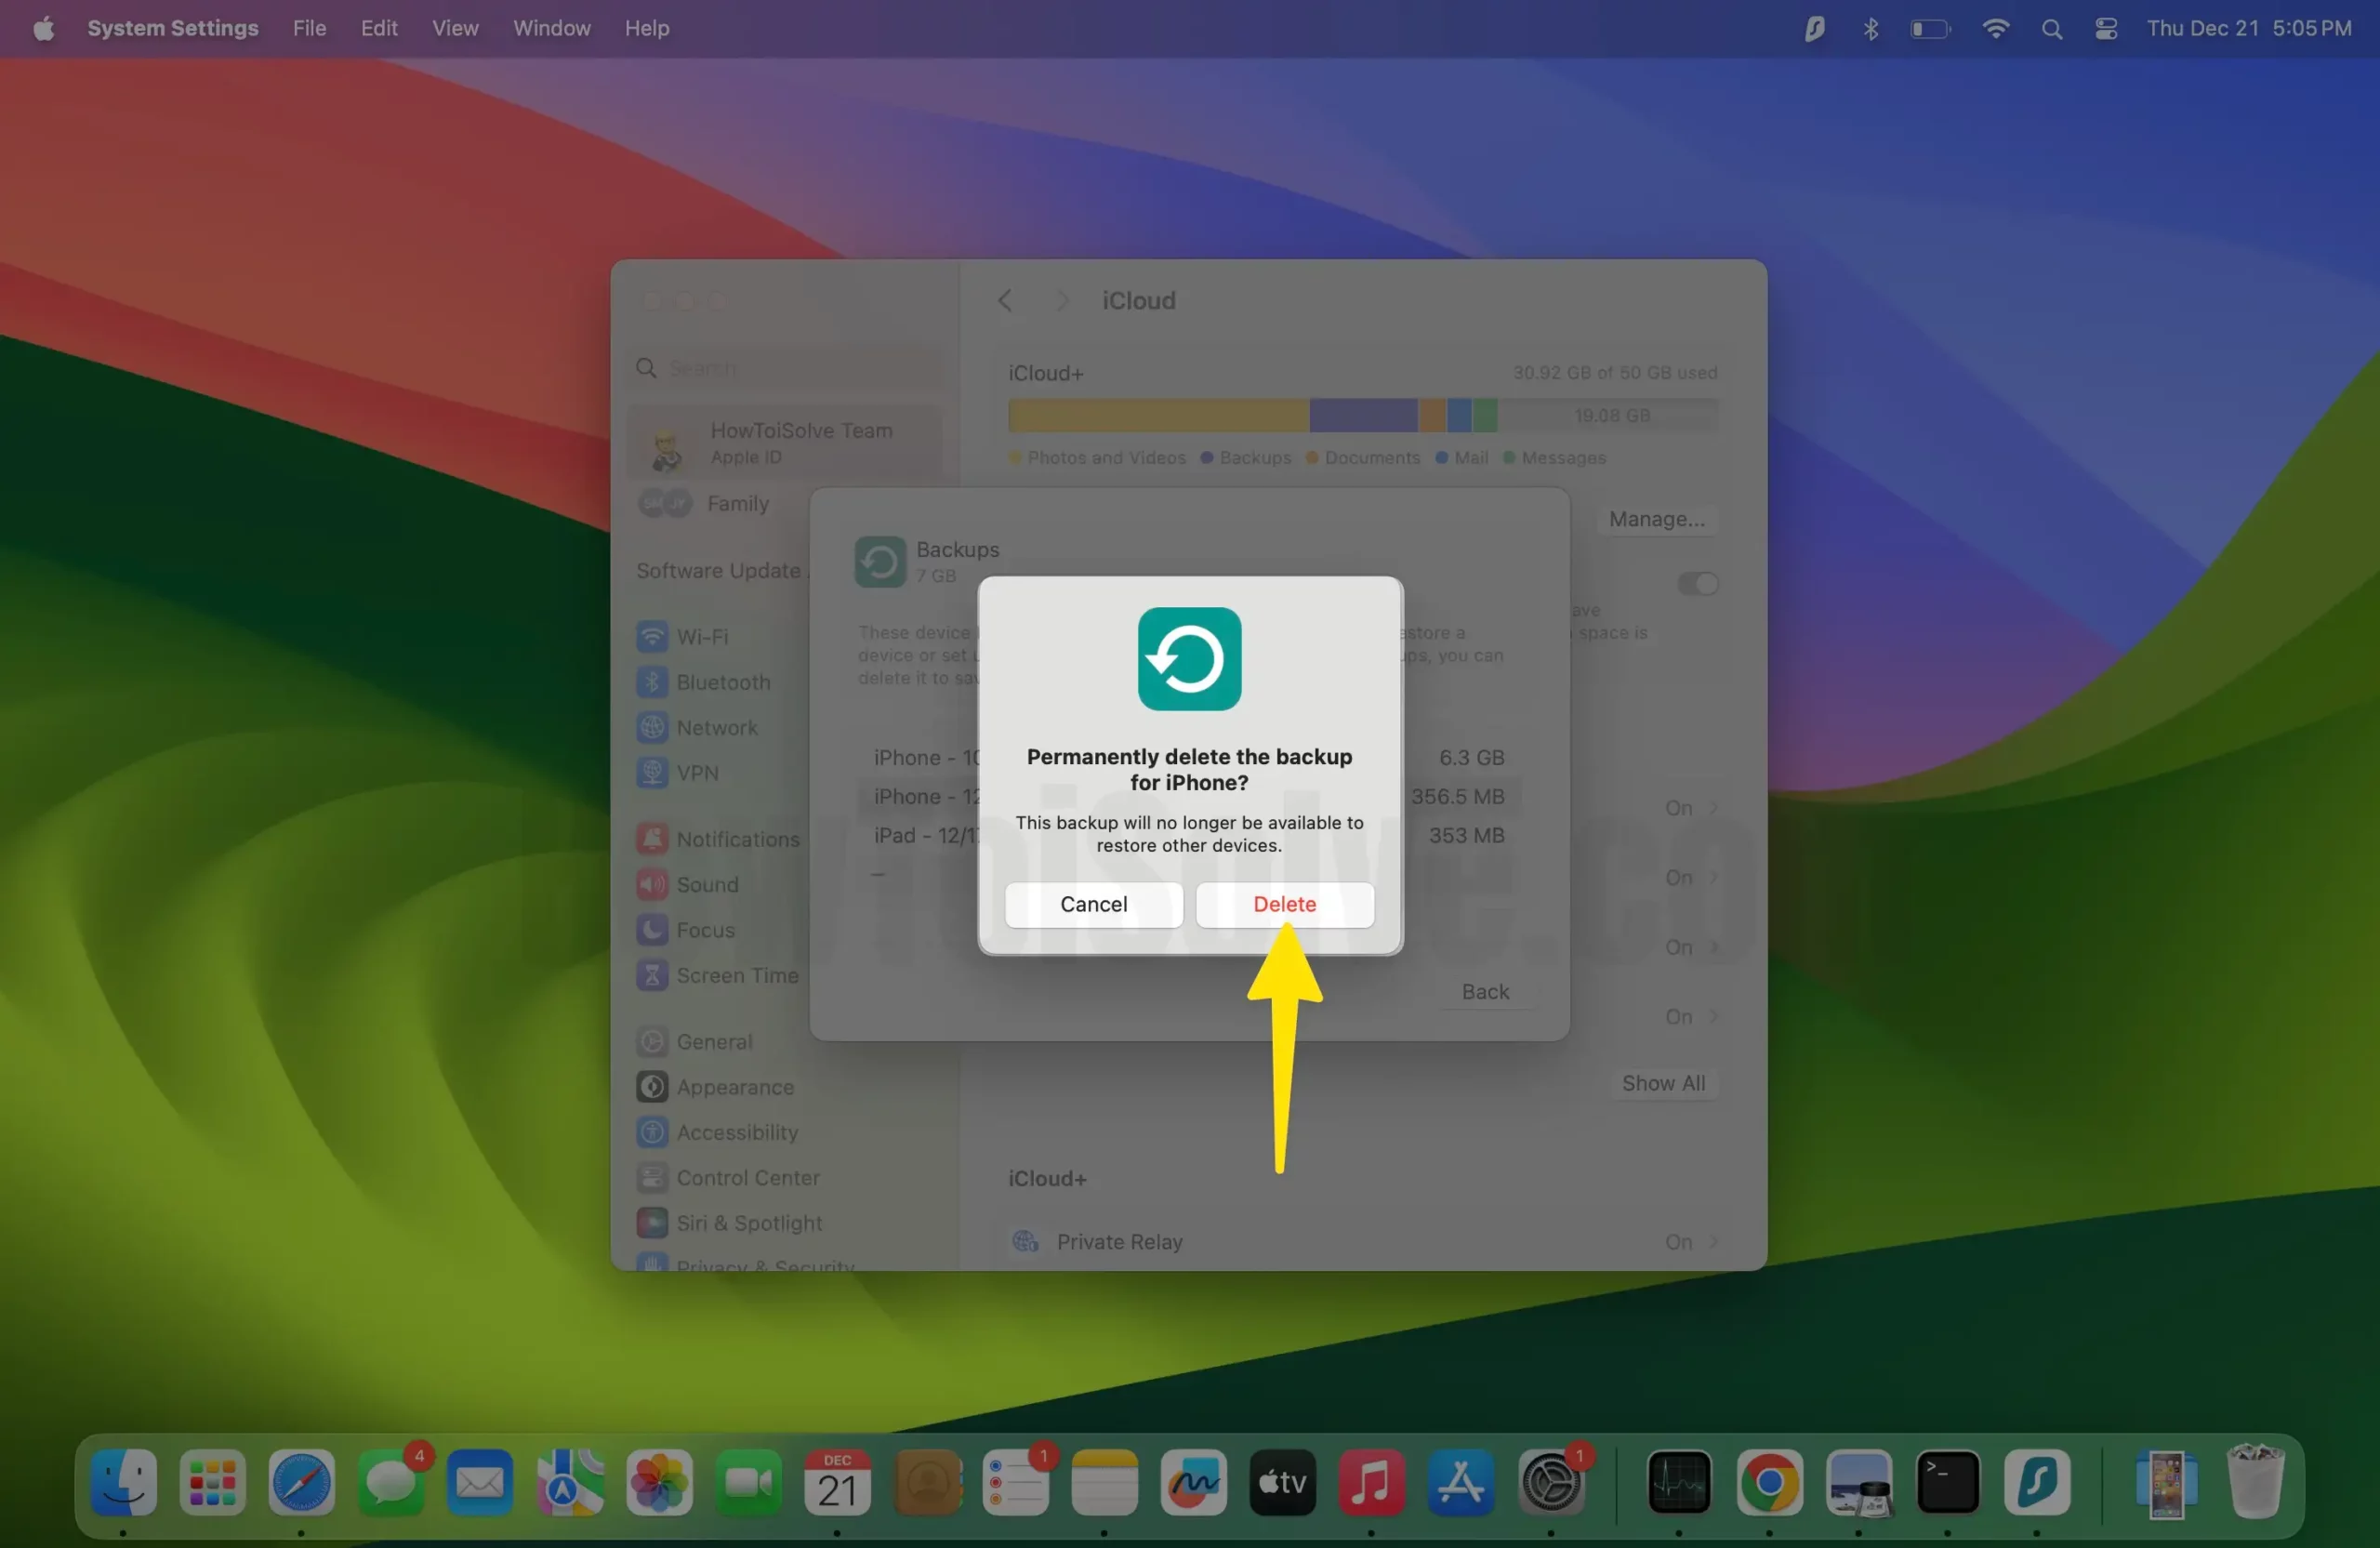The height and width of the screenshot is (1548, 2380).
Task: Open Mail from the Dock
Action: 480,1481
